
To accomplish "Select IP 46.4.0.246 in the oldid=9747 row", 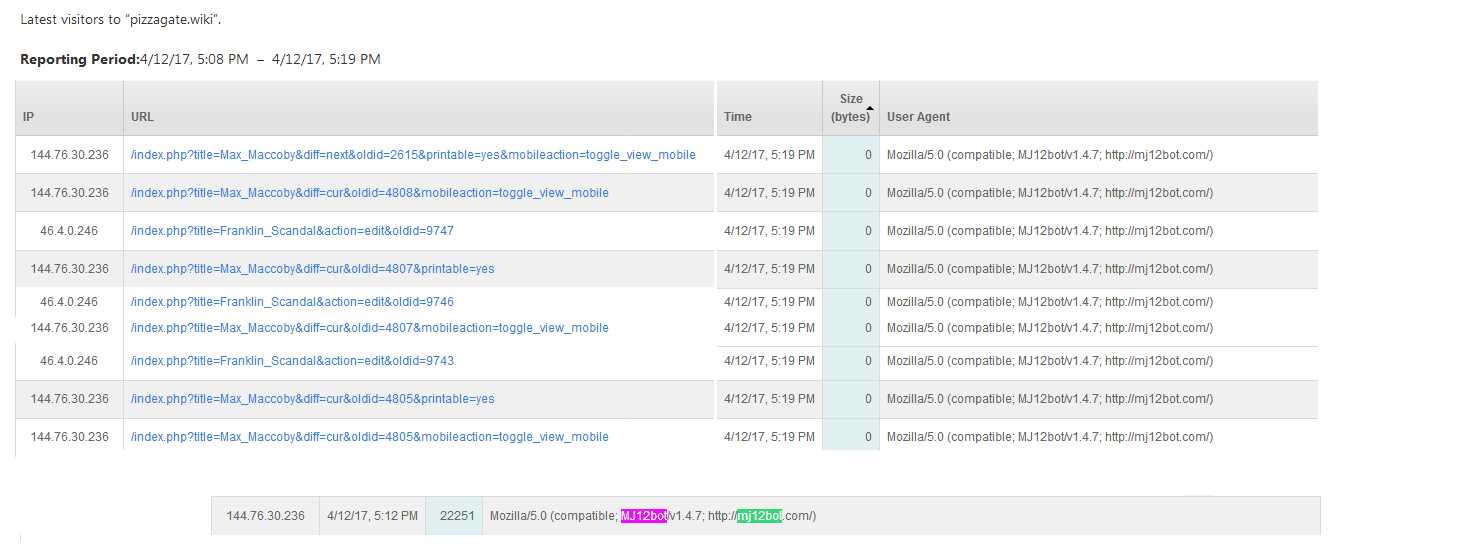I will [69, 231].
